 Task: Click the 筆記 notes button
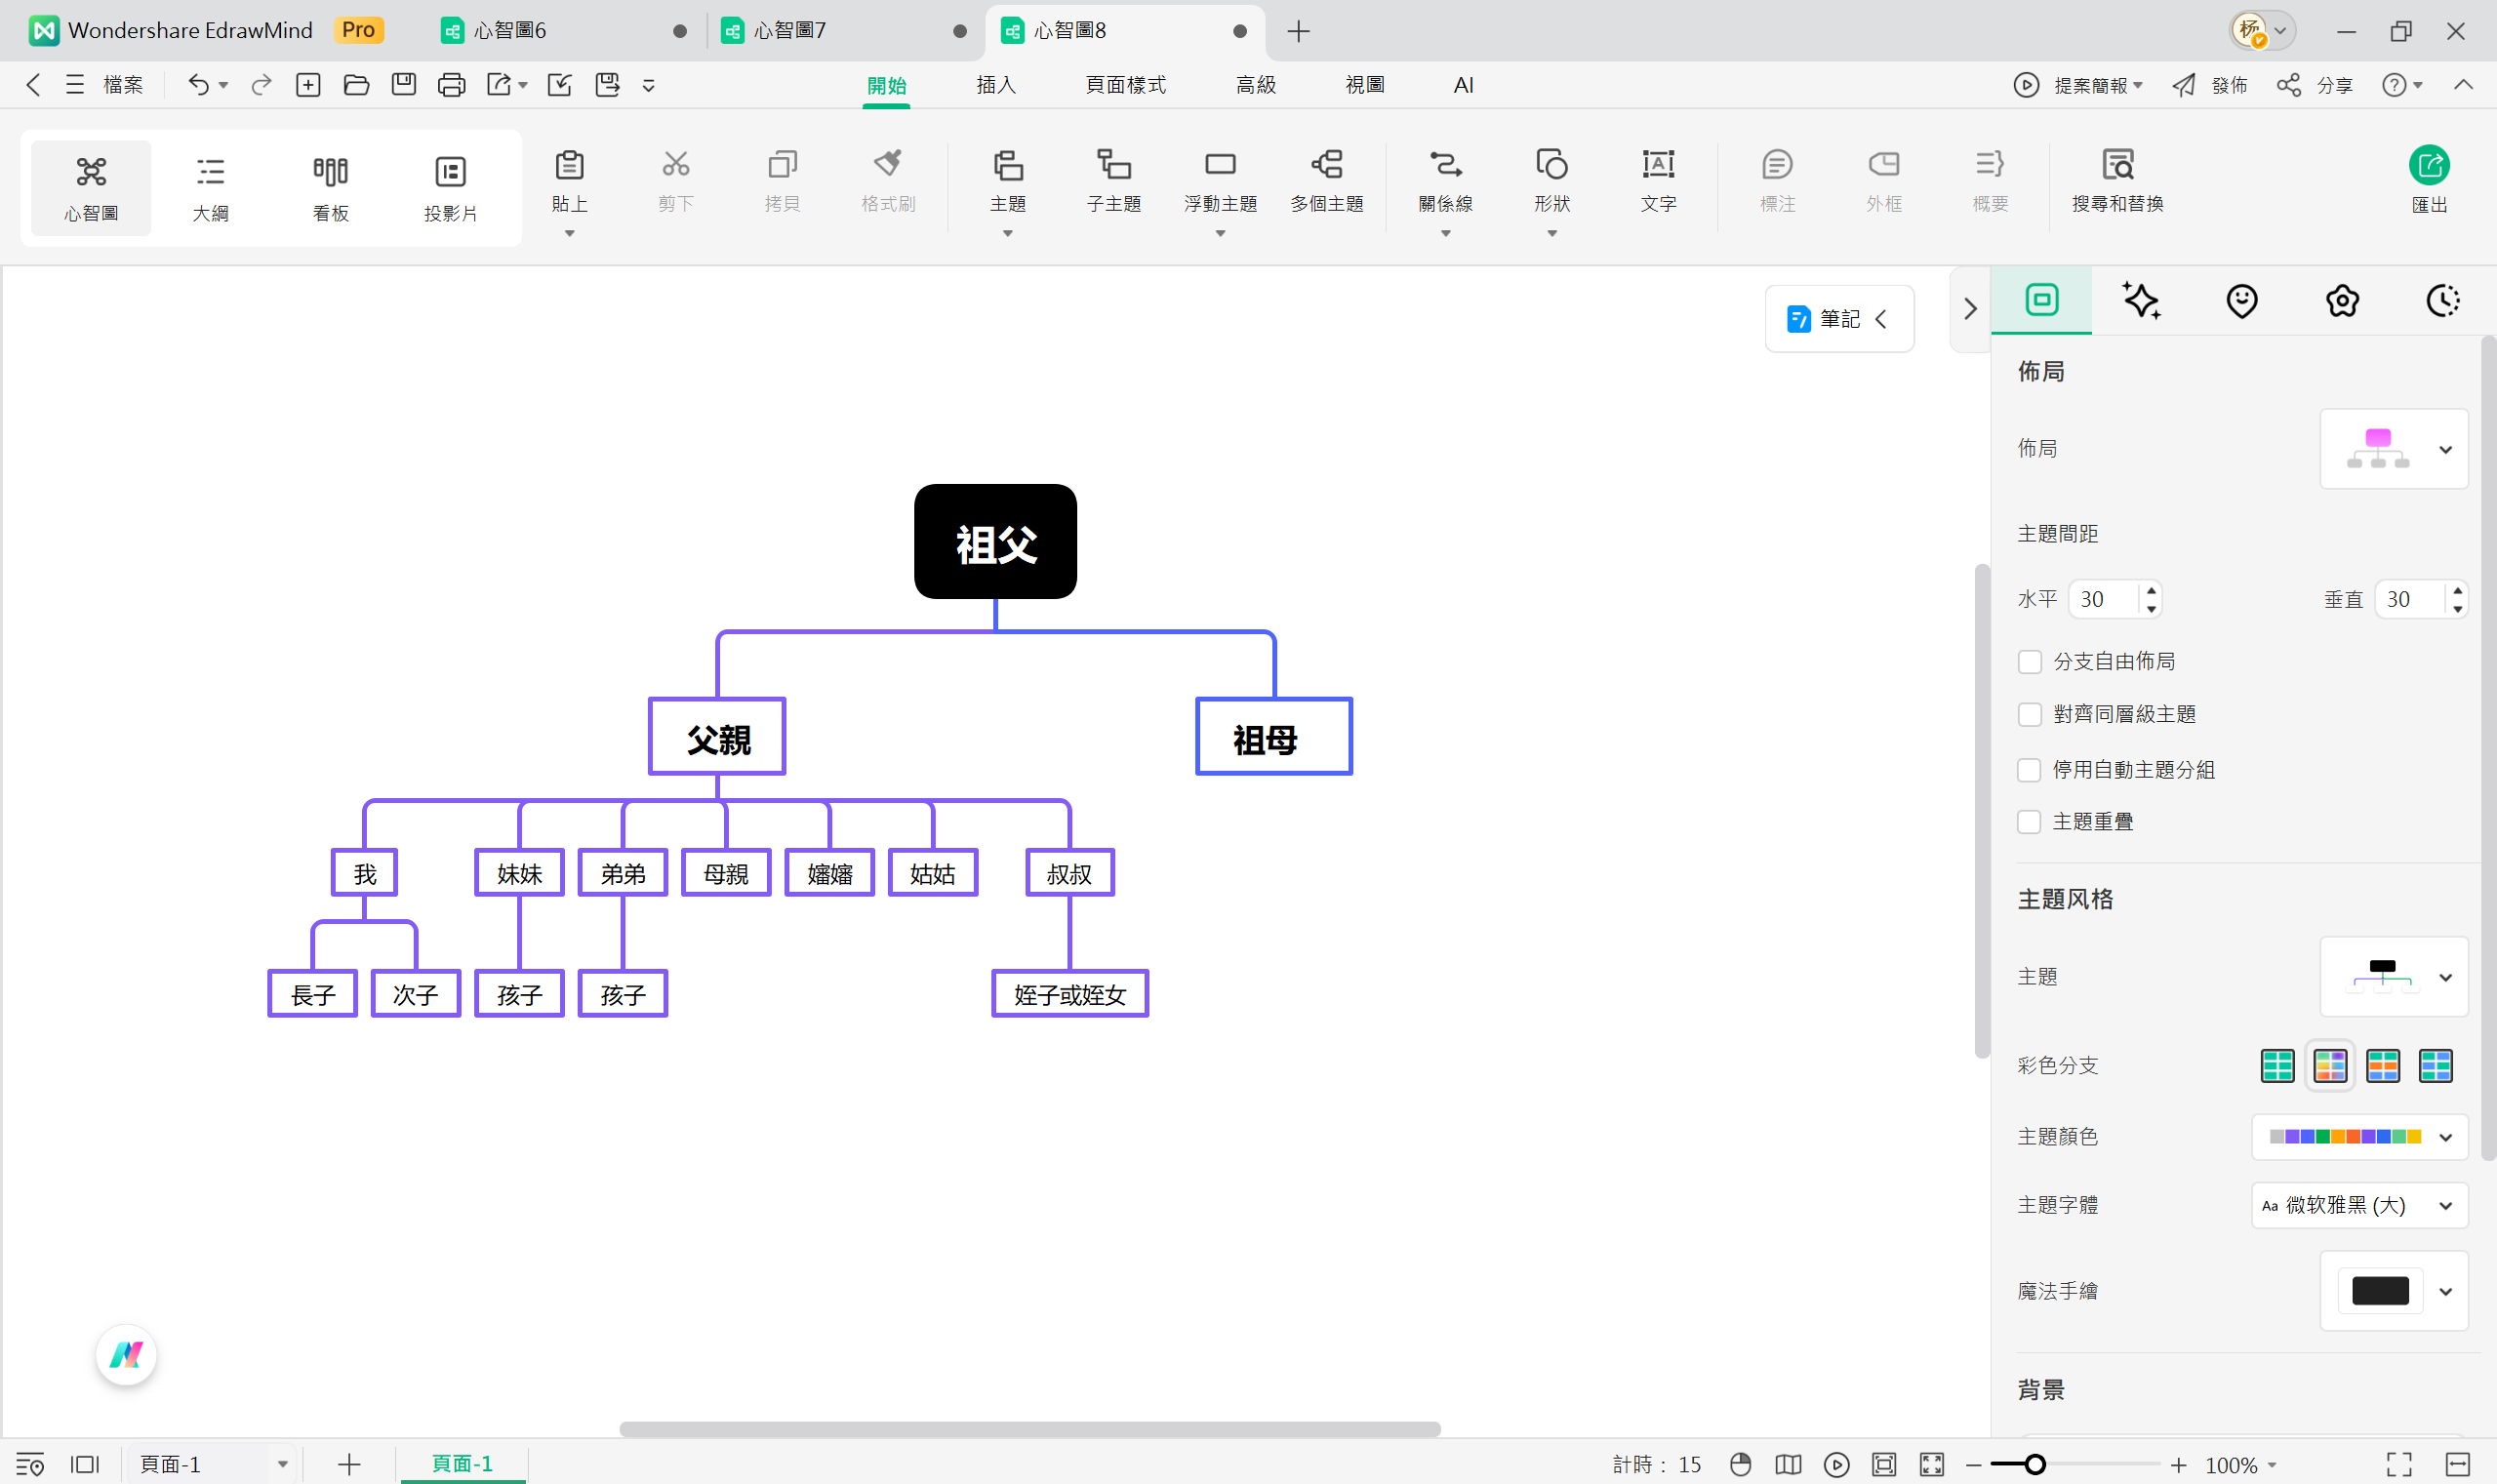click(x=1838, y=319)
